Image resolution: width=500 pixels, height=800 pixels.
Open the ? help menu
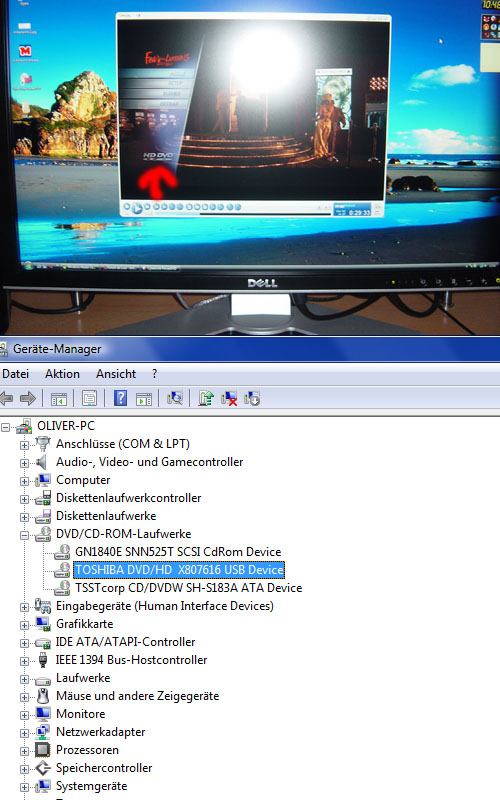click(155, 374)
